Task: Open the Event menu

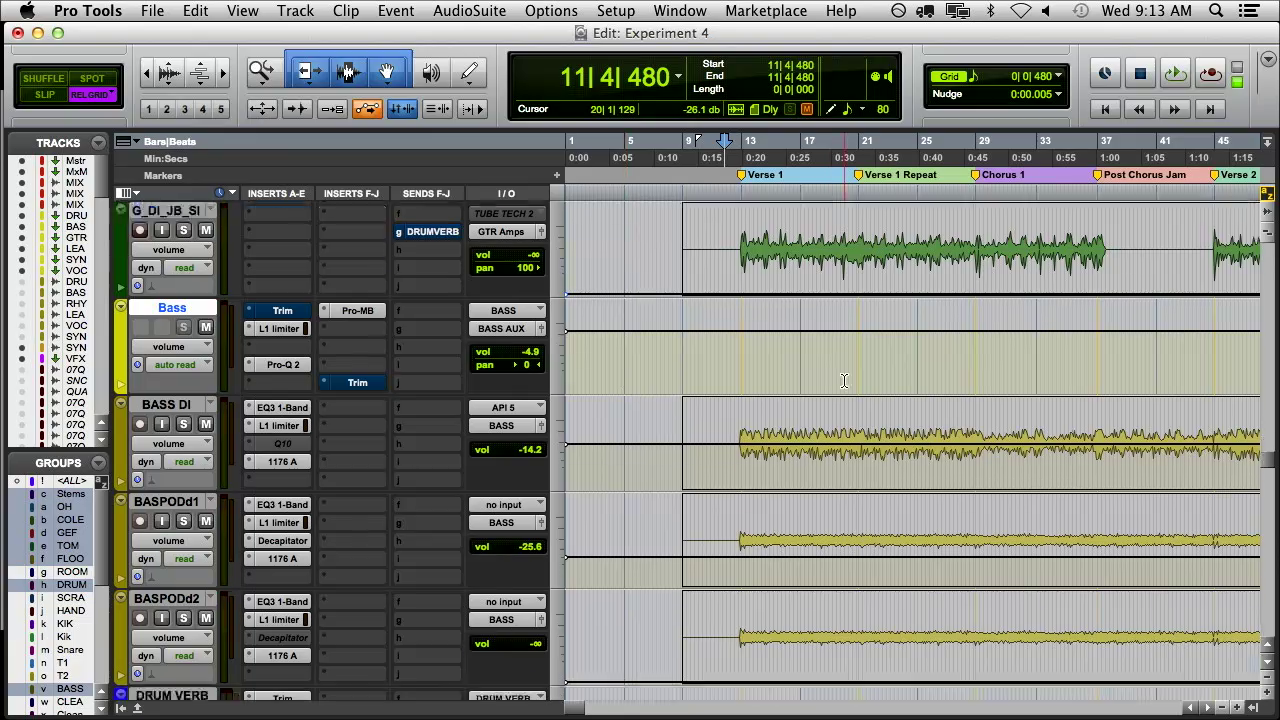Action: [396, 11]
